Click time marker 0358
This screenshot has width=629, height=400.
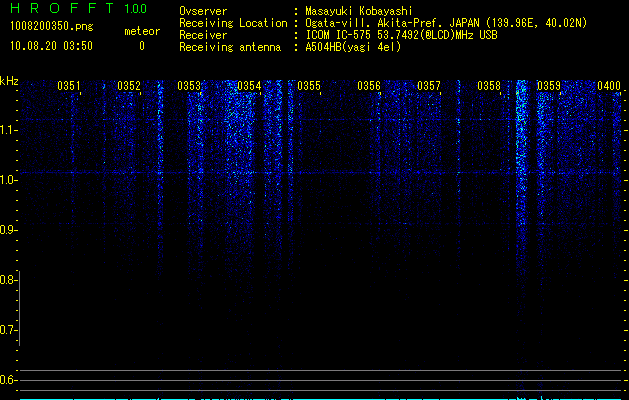(x=489, y=86)
